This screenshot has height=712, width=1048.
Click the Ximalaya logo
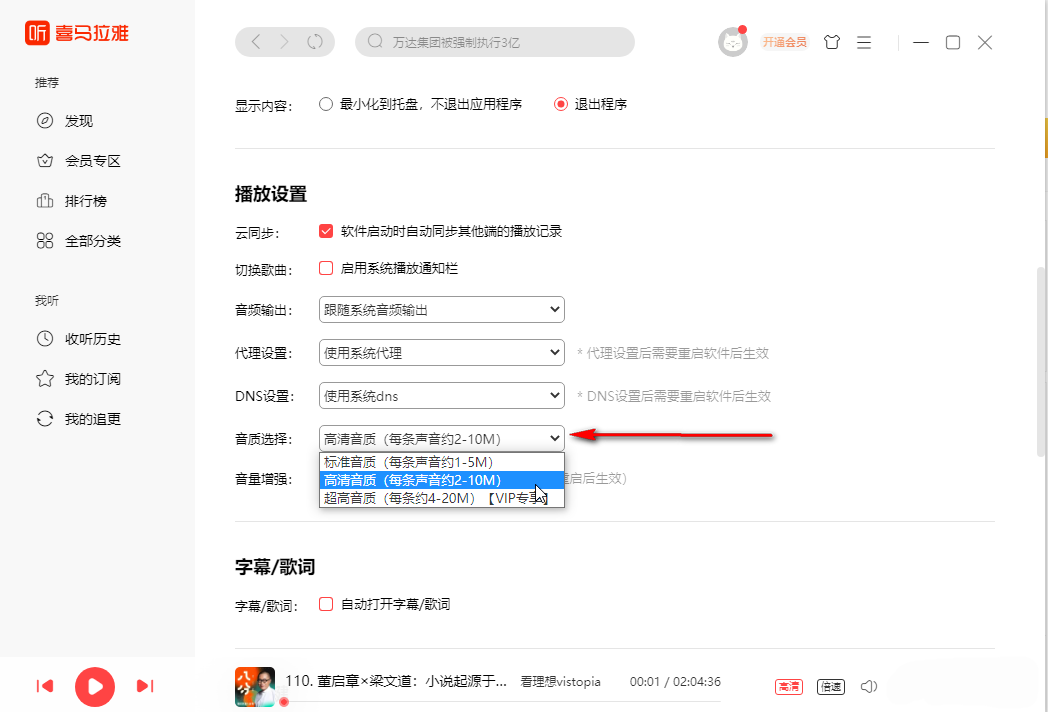tap(77, 33)
